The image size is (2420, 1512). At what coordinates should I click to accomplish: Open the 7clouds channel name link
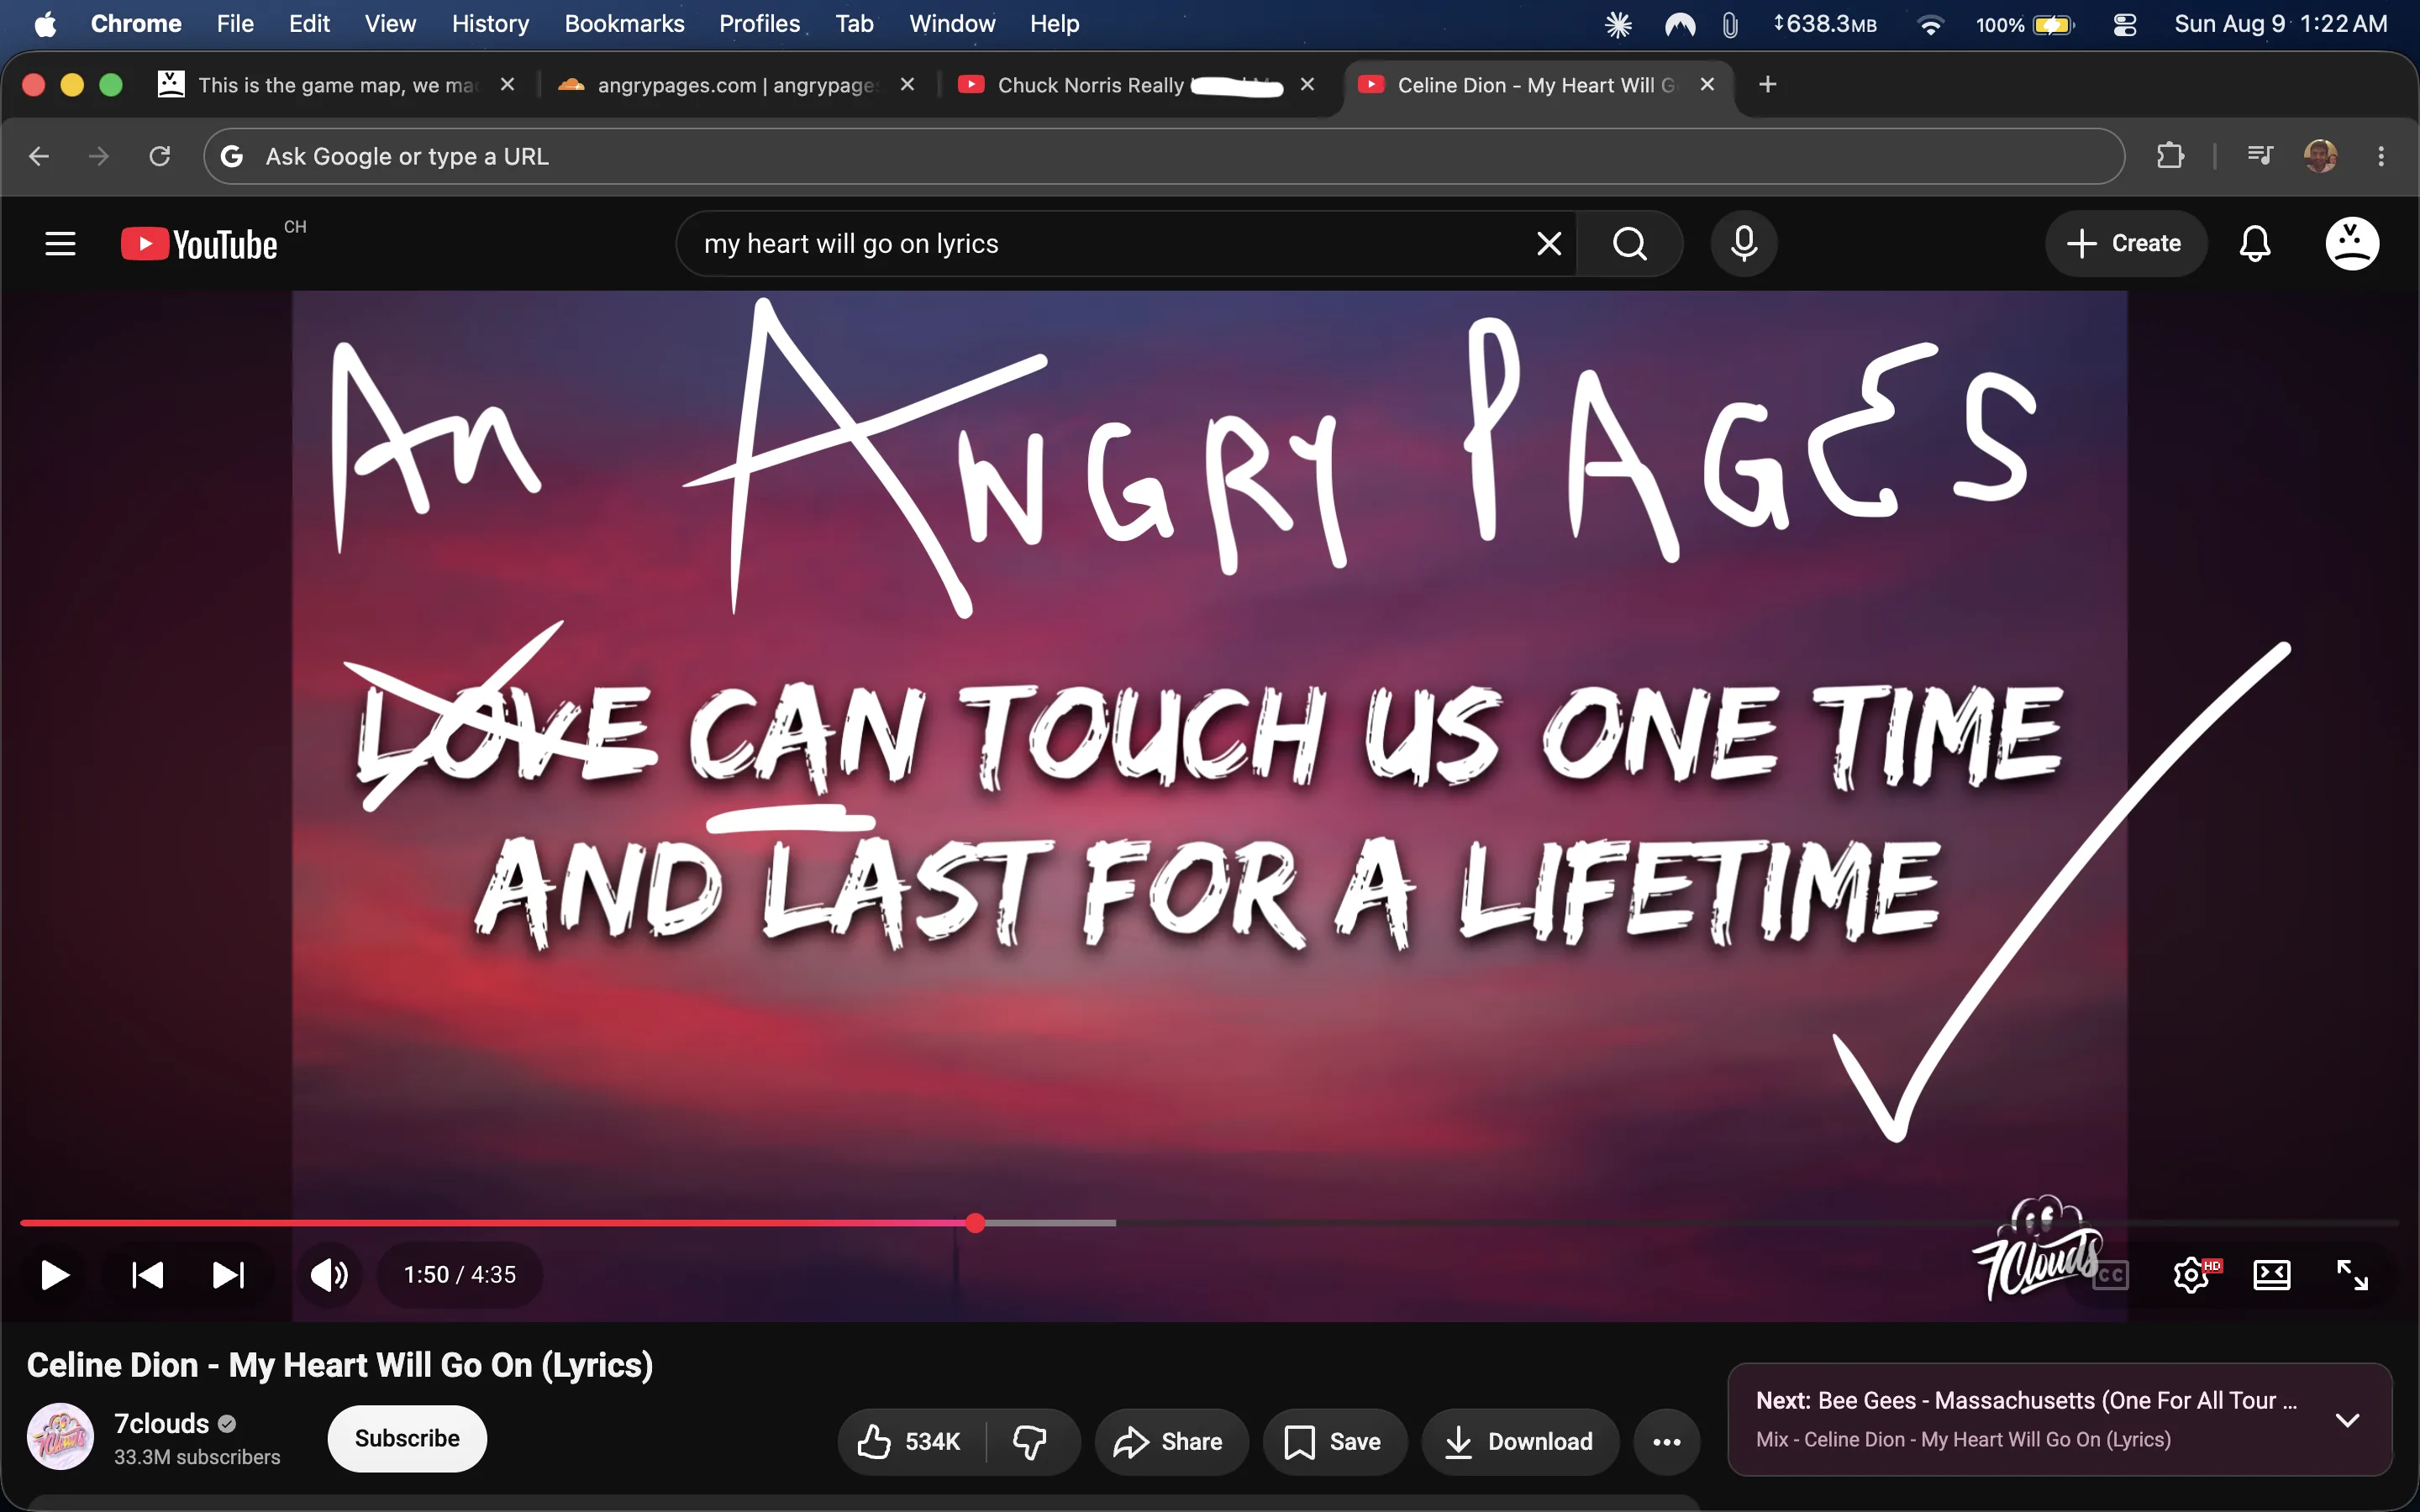pos(162,1423)
